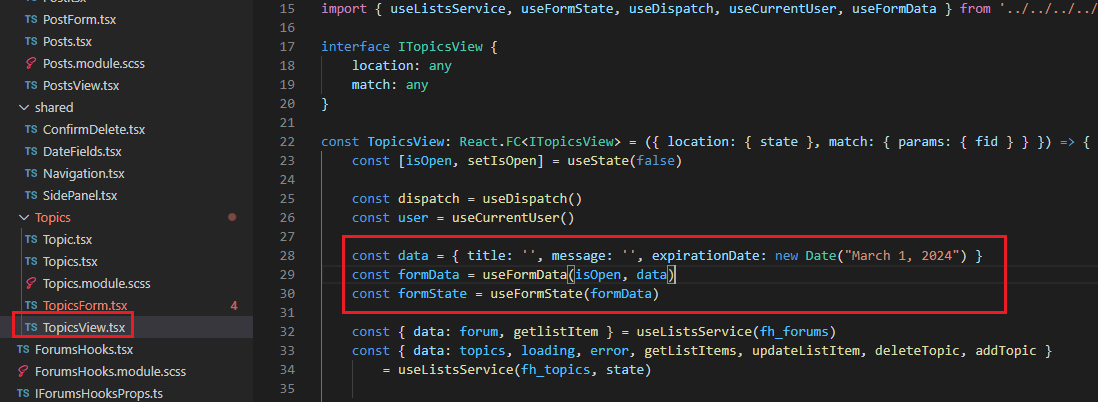The image size is (1098, 402).
Task: Place cursor on the "March 1, 2024" string
Action: point(906,256)
